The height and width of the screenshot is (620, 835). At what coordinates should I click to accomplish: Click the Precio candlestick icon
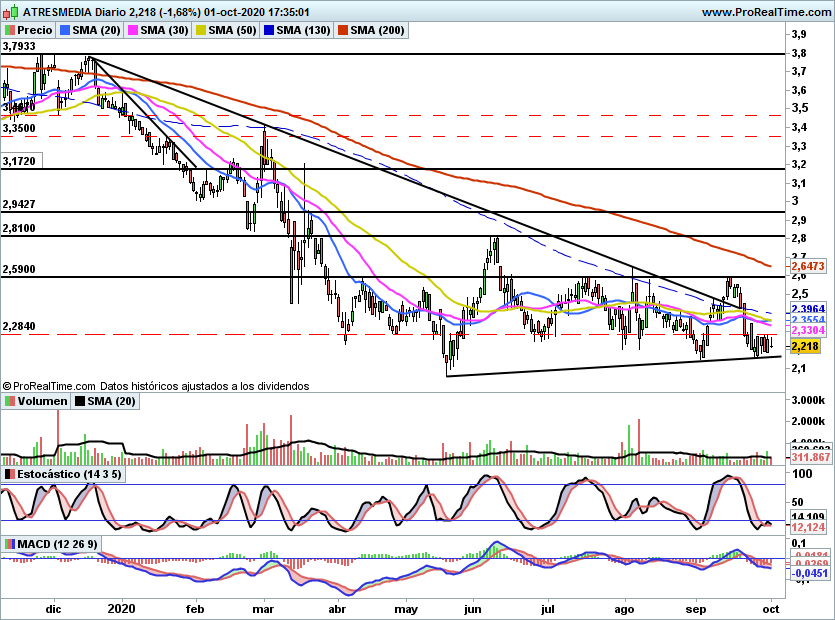tap(10, 30)
